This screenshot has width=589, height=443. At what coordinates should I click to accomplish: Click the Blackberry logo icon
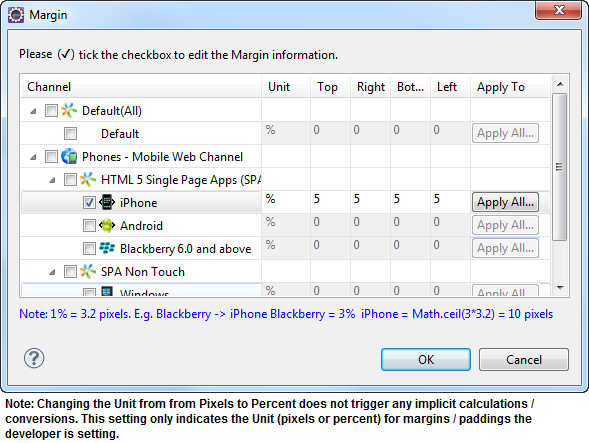(107, 248)
